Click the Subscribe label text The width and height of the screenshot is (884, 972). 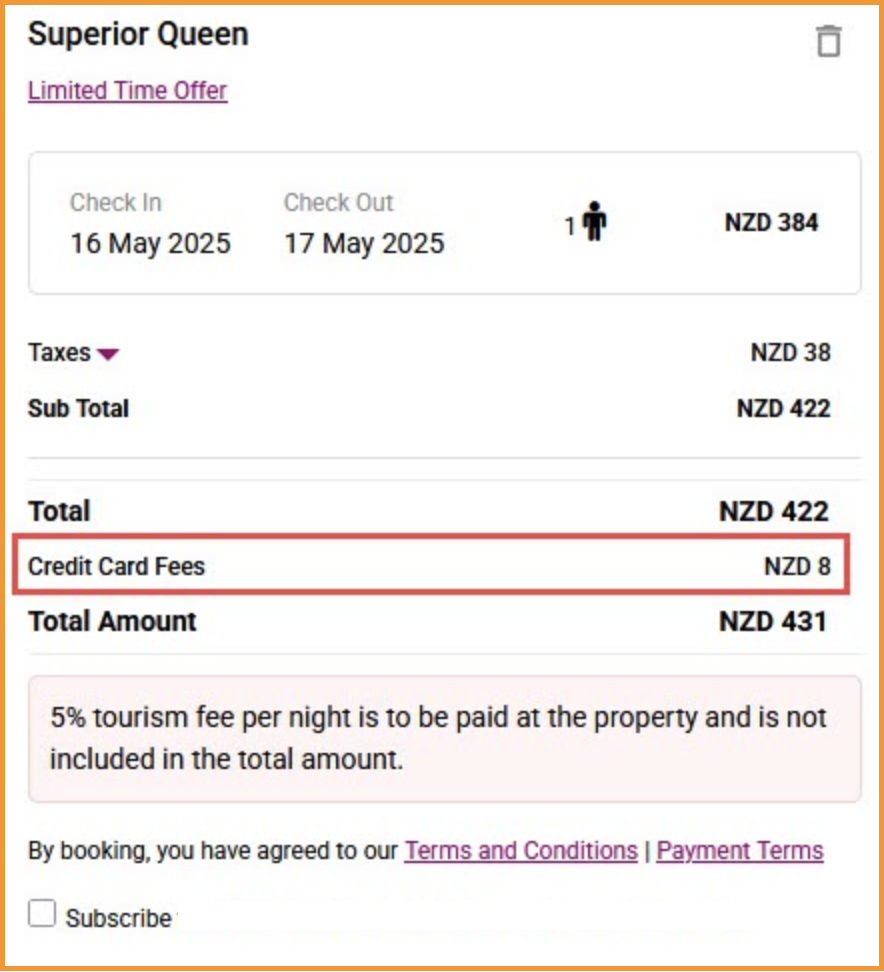tap(119, 918)
